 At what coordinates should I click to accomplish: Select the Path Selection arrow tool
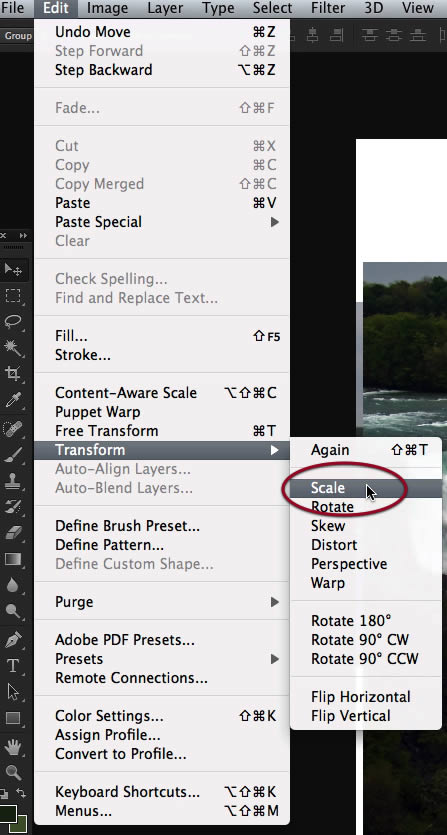pos(13,692)
